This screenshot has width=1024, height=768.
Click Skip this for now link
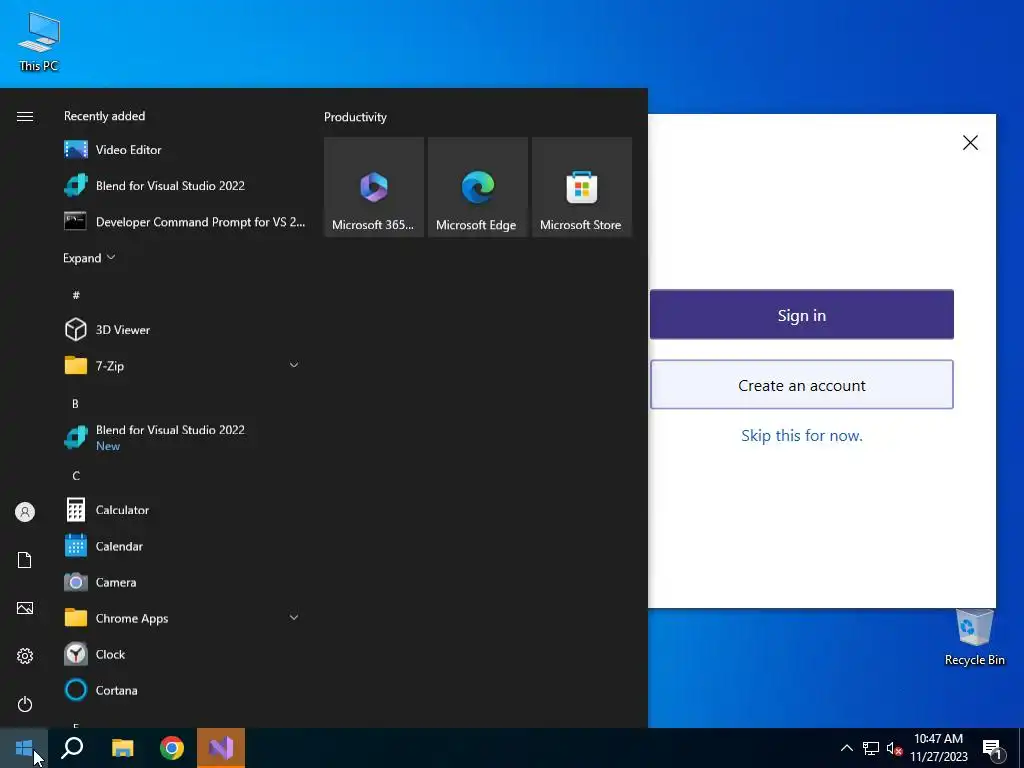801,436
